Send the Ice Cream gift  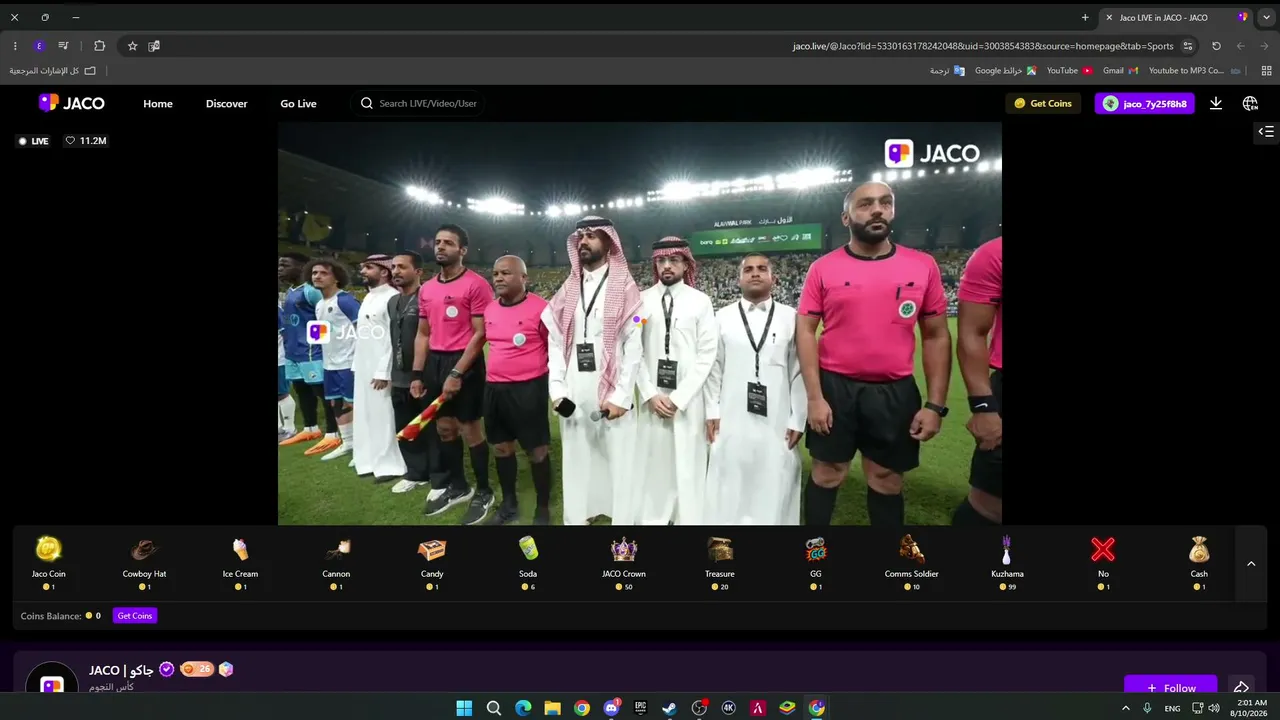click(x=240, y=563)
